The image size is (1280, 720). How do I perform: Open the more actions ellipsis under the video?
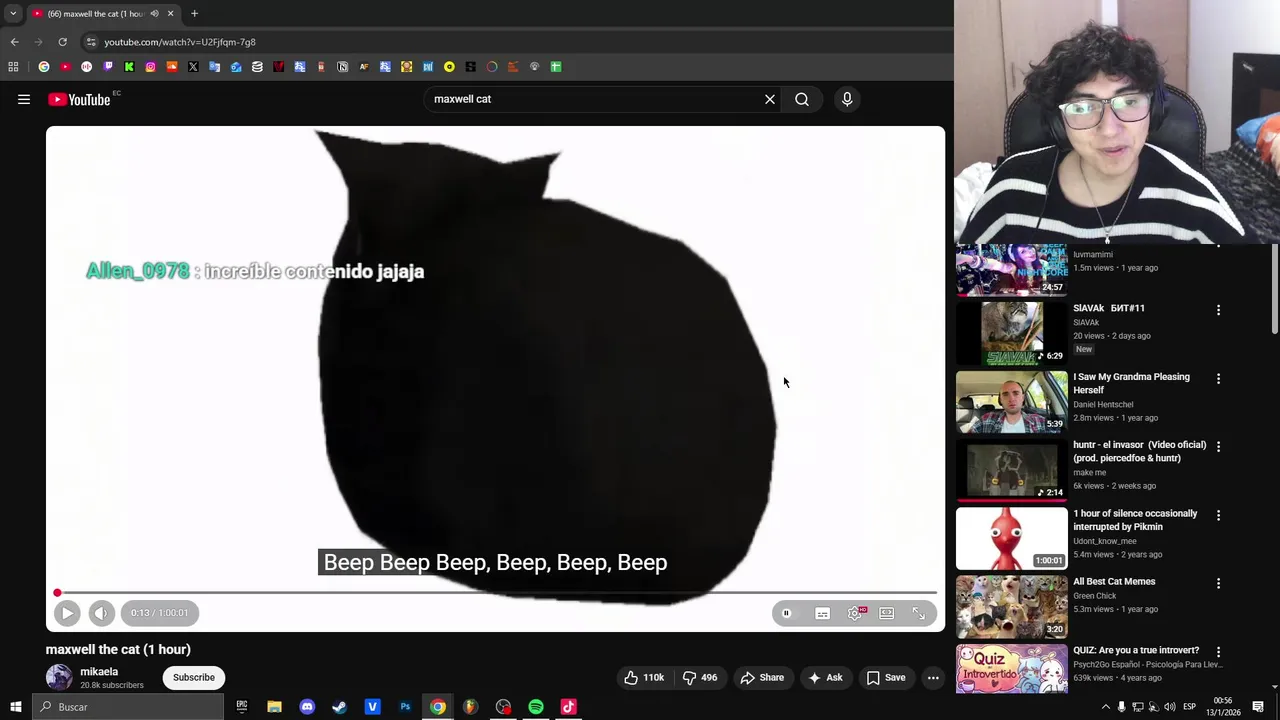click(933, 678)
